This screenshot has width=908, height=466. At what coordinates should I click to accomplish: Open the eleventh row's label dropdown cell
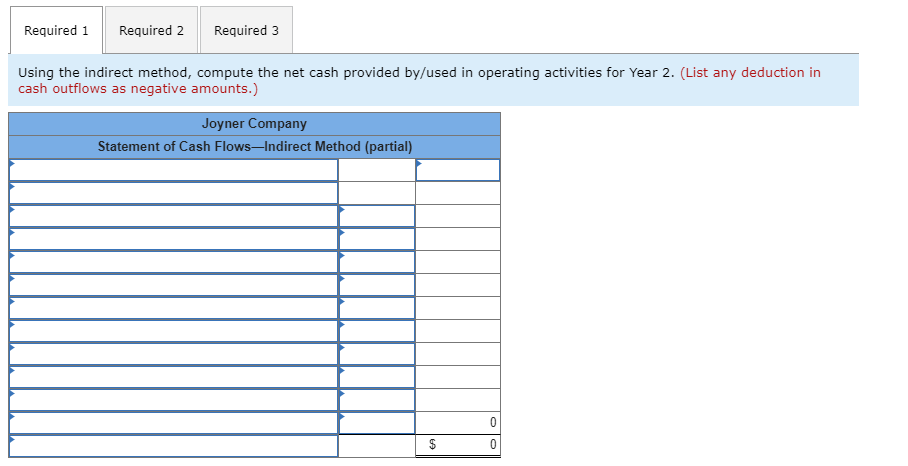173,400
